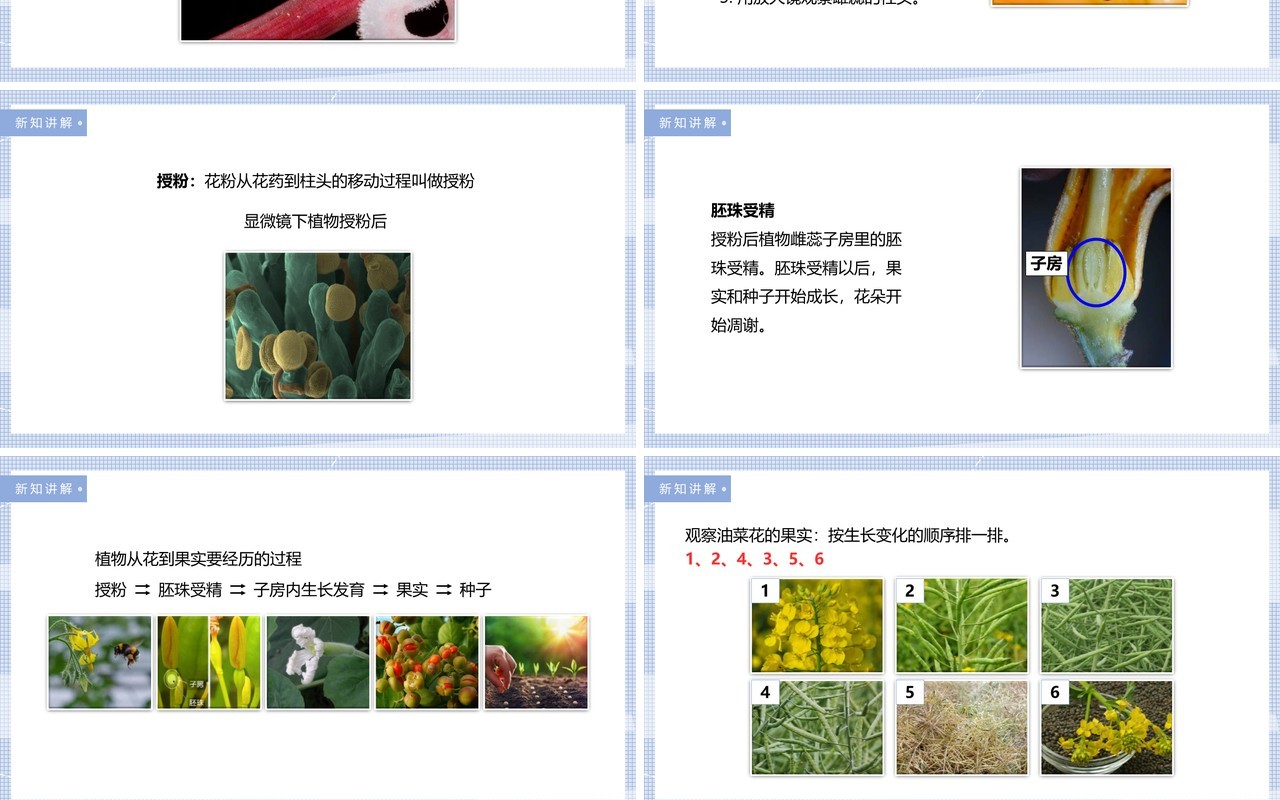The image size is (1280, 800).
Task: Click the 观察油菜花的果实 instruction text
Action: (849, 535)
